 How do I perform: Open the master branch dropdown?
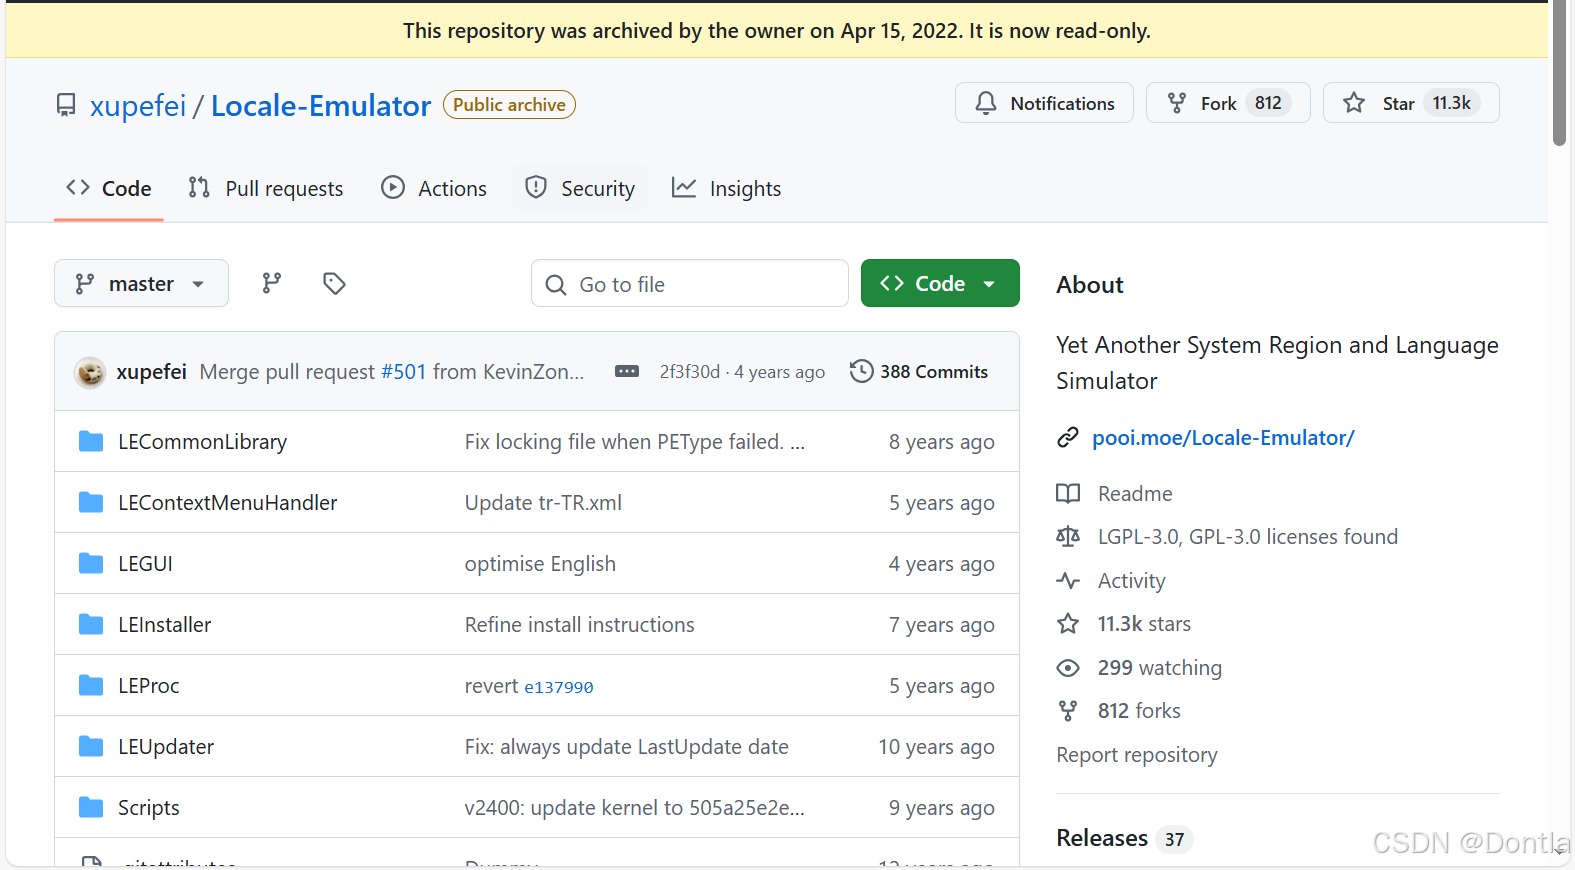[x=141, y=283]
